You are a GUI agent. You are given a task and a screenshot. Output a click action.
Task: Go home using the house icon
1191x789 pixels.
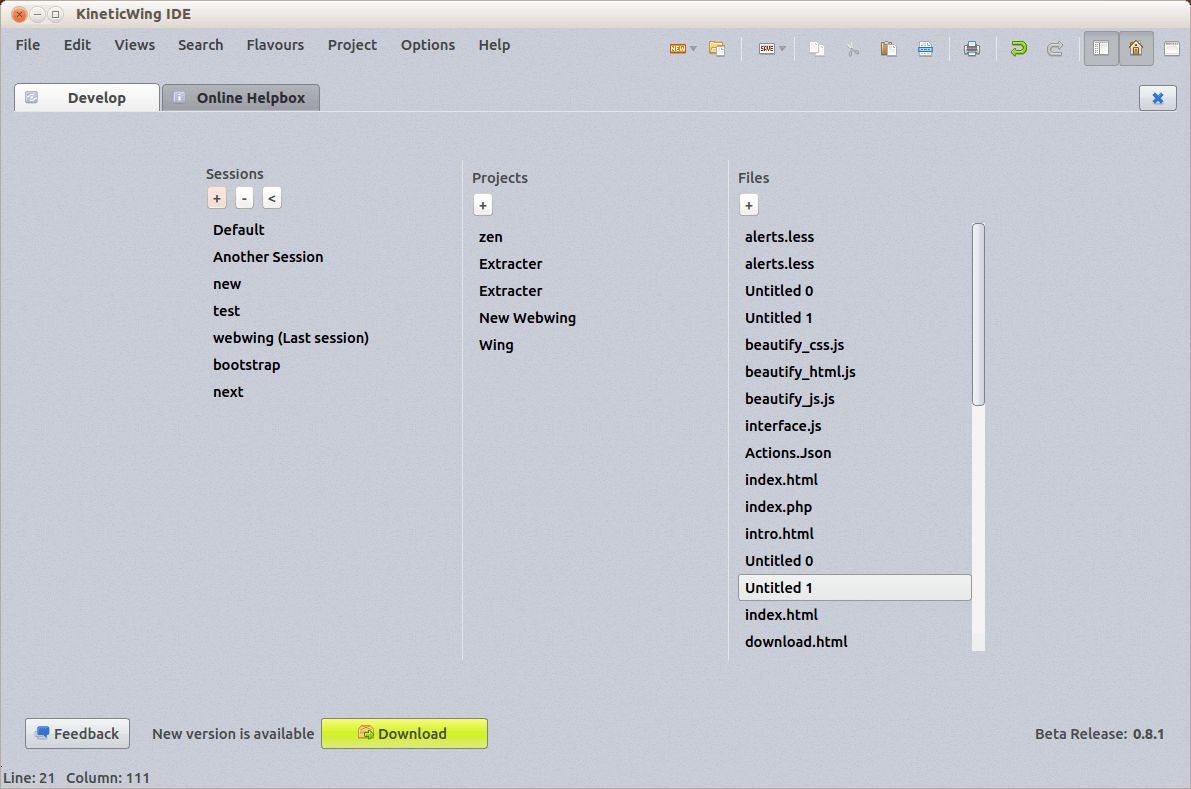[x=1136, y=47]
